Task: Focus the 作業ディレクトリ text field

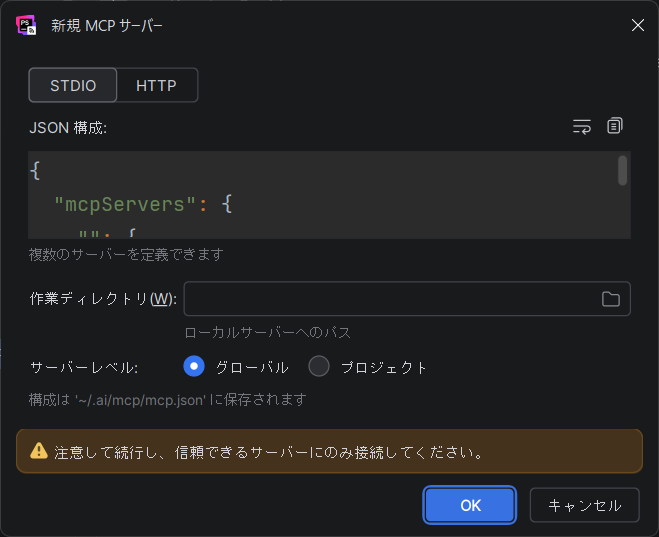Action: 390,299
